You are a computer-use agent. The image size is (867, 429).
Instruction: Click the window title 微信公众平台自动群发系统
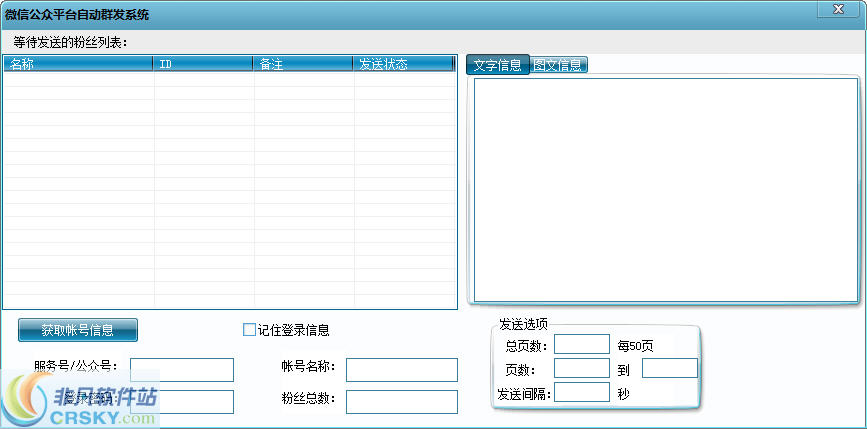click(x=77, y=15)
